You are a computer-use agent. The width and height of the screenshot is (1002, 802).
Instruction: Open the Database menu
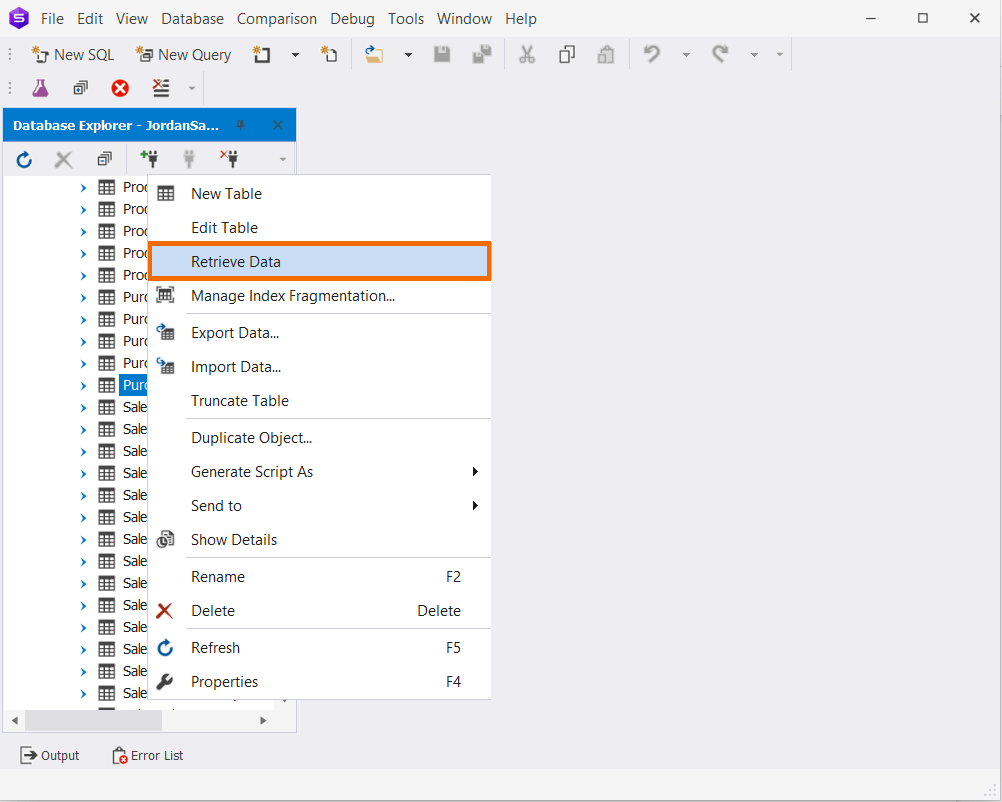(x=192, y=18)
